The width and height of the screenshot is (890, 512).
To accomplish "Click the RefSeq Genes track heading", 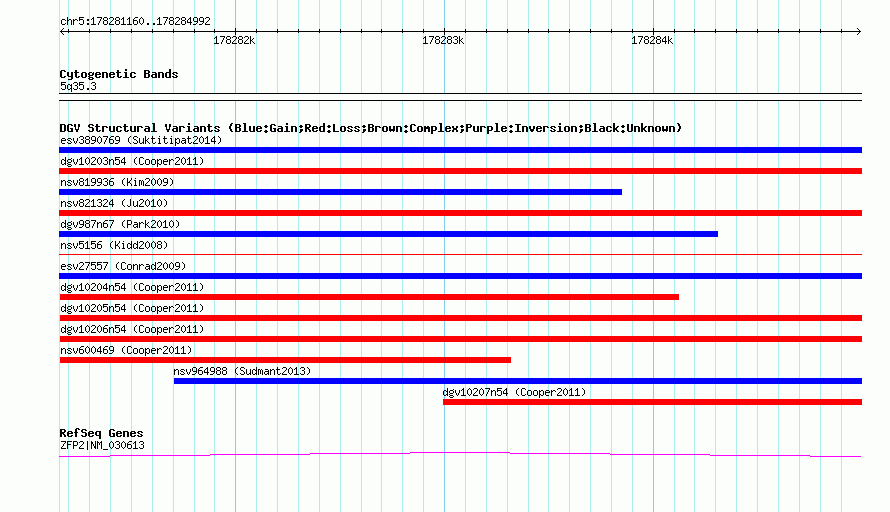I will coord(102,433).
